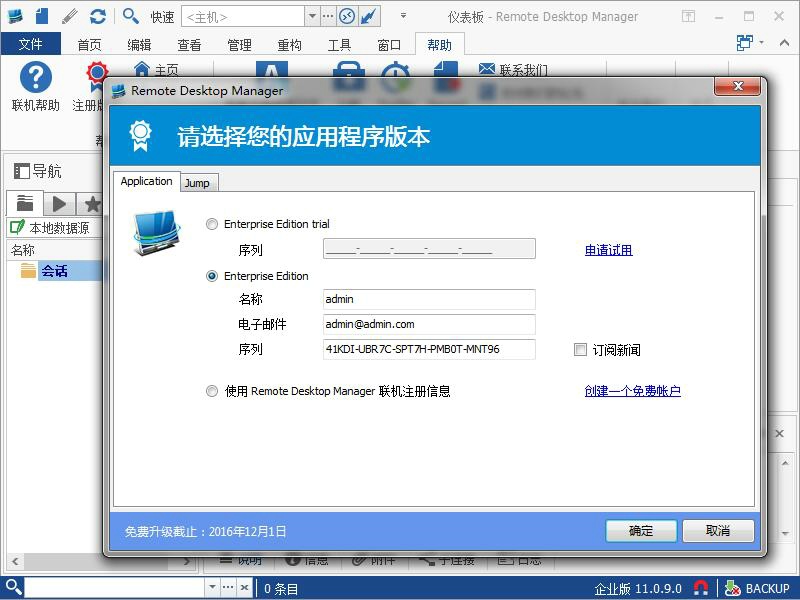Screen dimensions: 800x600
Task: Click the 主页 home icon in ribbon
Action: [x=141, y=68]
